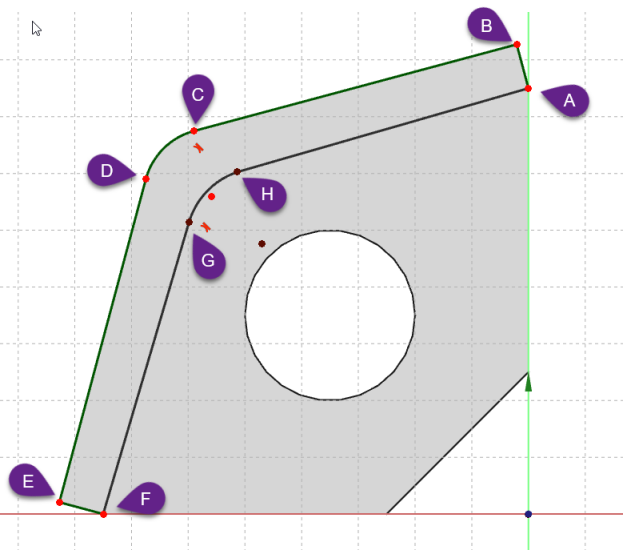Image resolution: width=623 pixels, height=550 pixels.
Task: Select the black inner arc between G and H
Action: 206,189
